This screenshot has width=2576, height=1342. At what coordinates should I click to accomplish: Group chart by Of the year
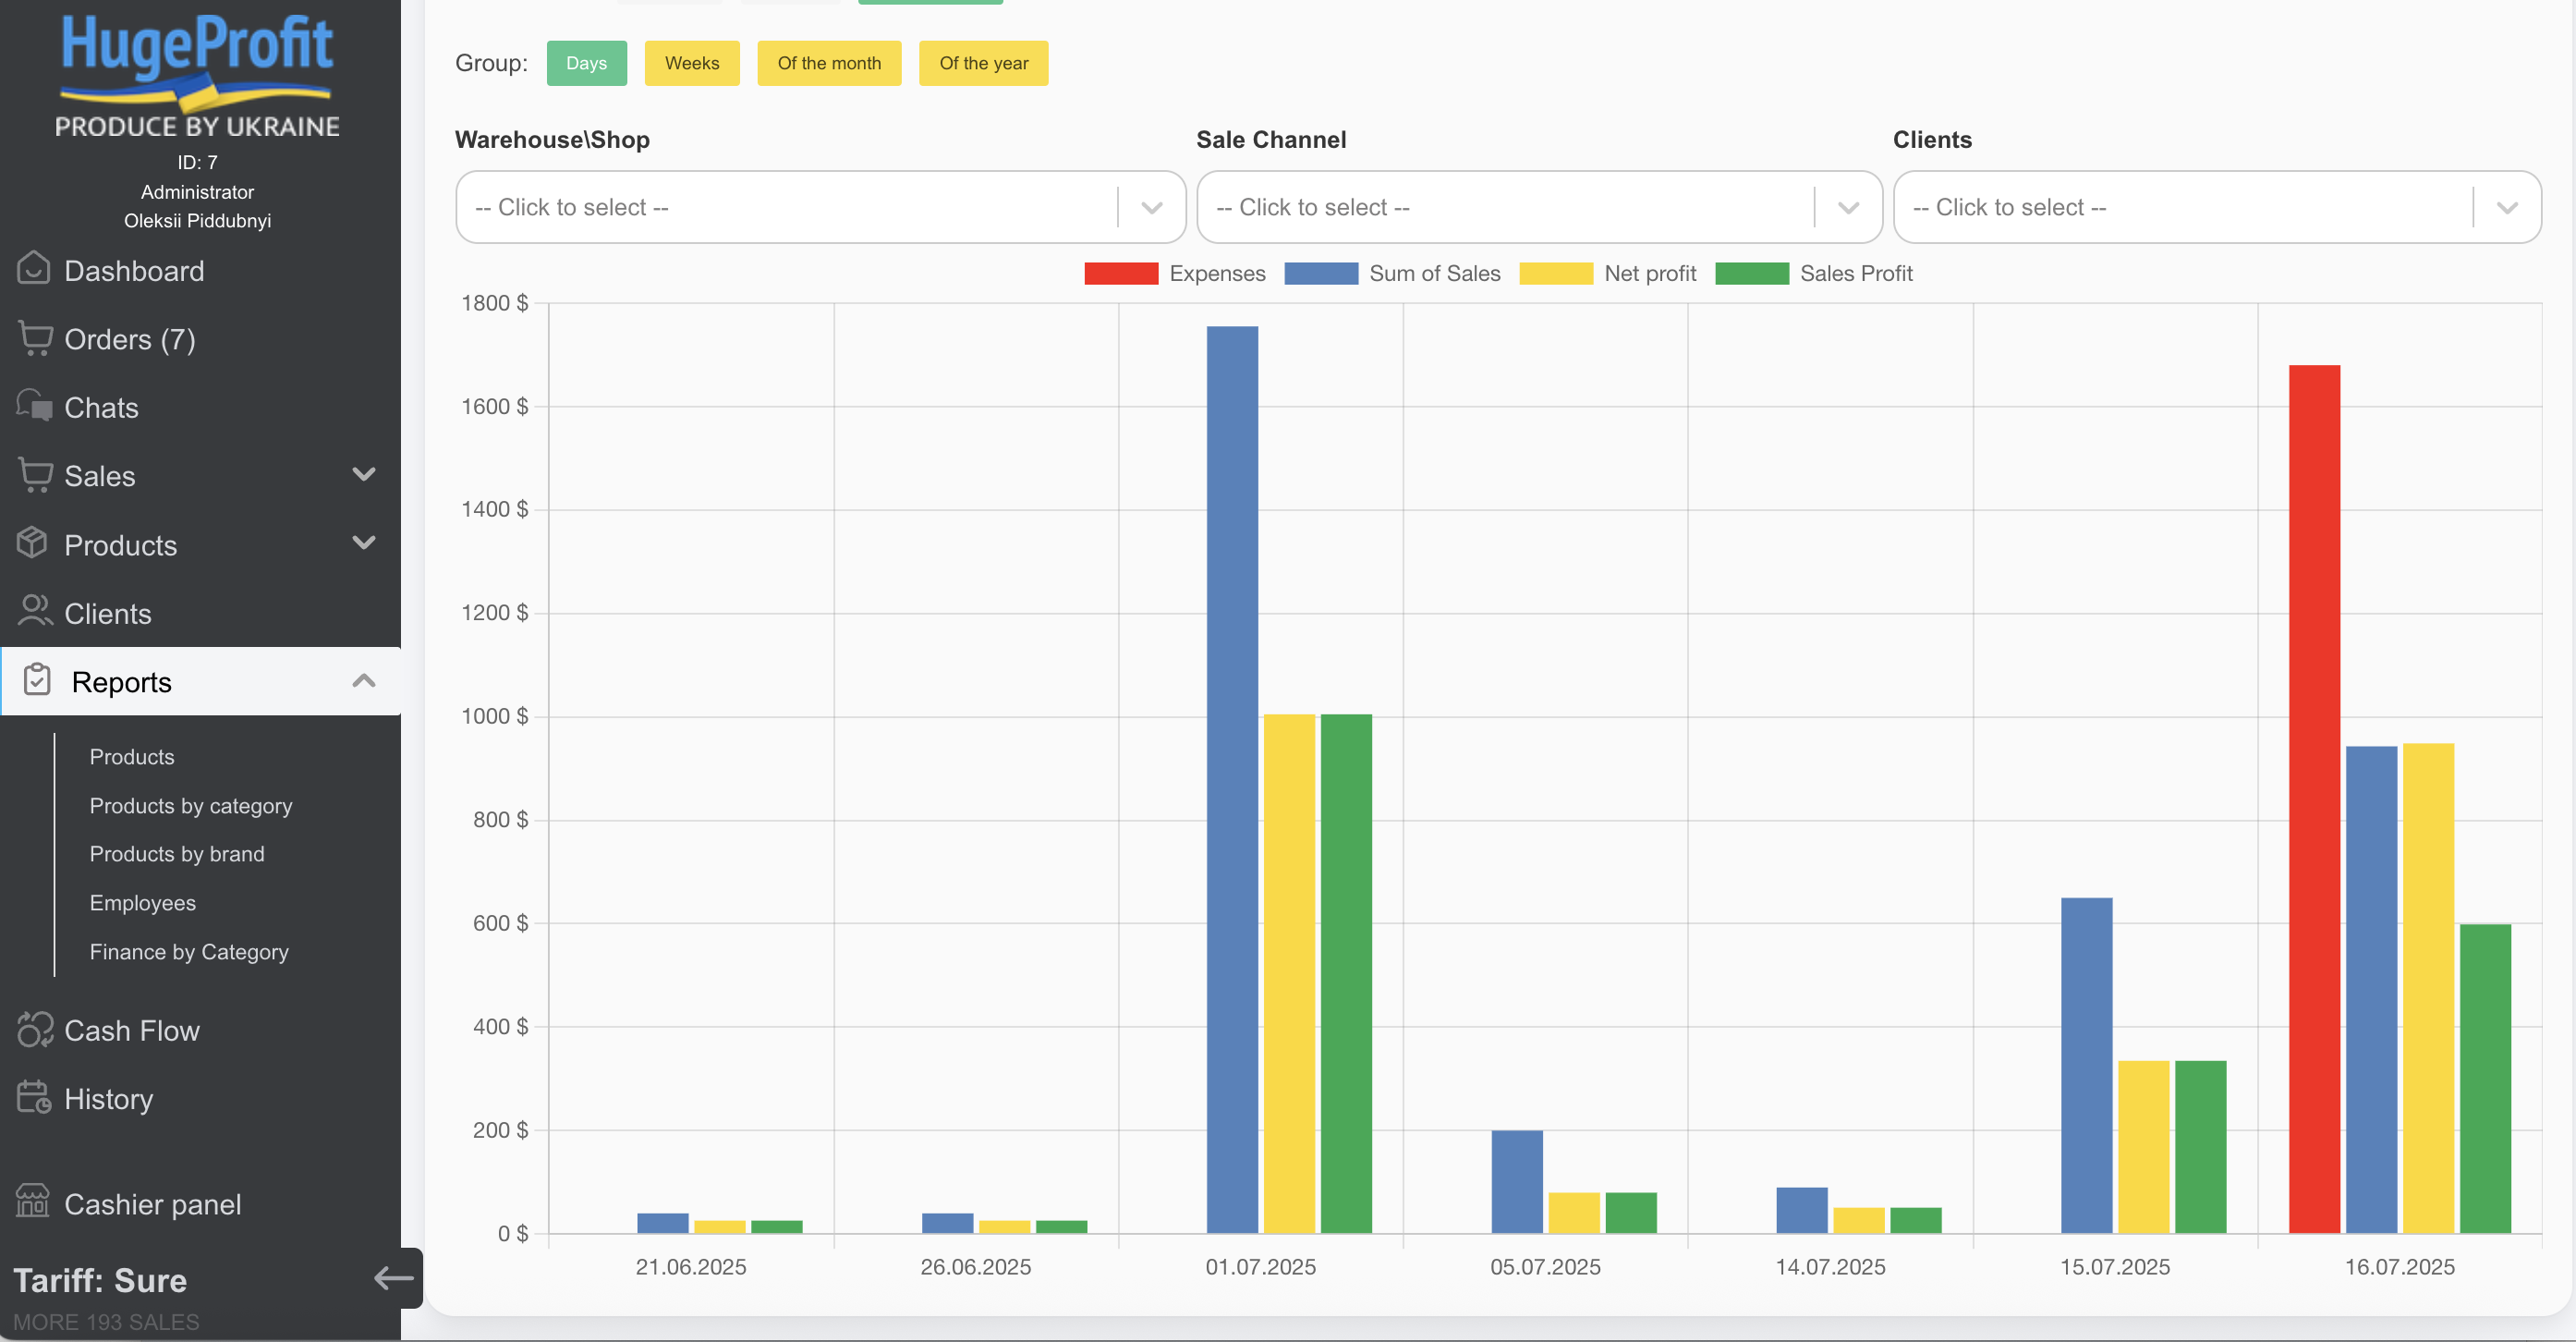983,63
